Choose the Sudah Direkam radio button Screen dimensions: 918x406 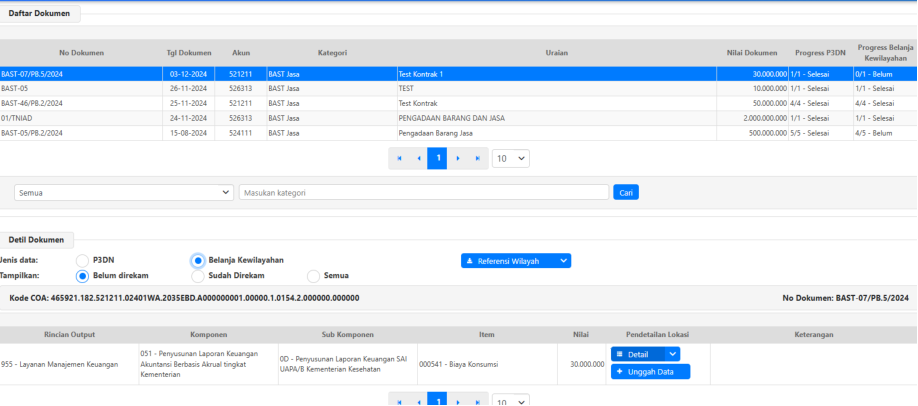(198, 276)
